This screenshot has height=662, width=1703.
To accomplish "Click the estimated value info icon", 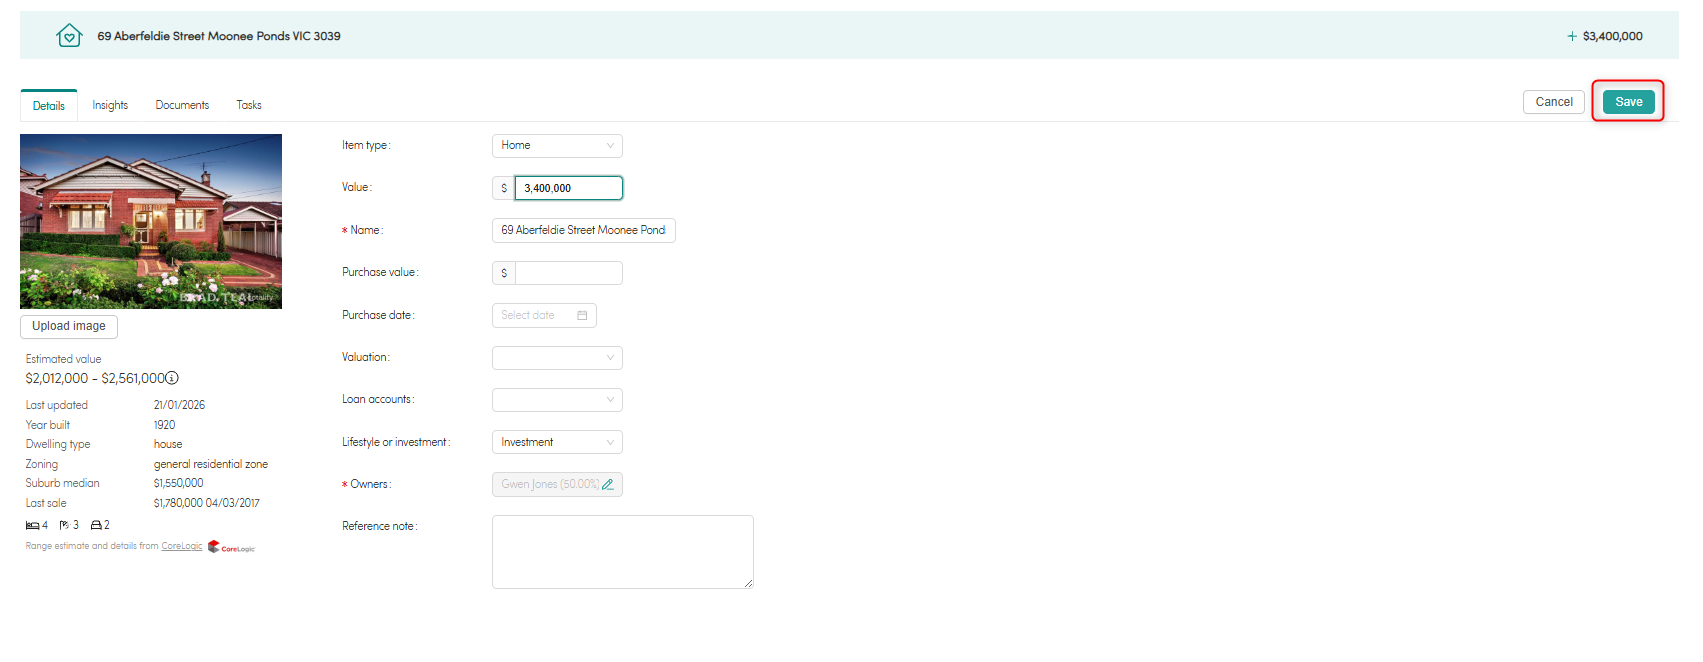I will coord(172,378).
